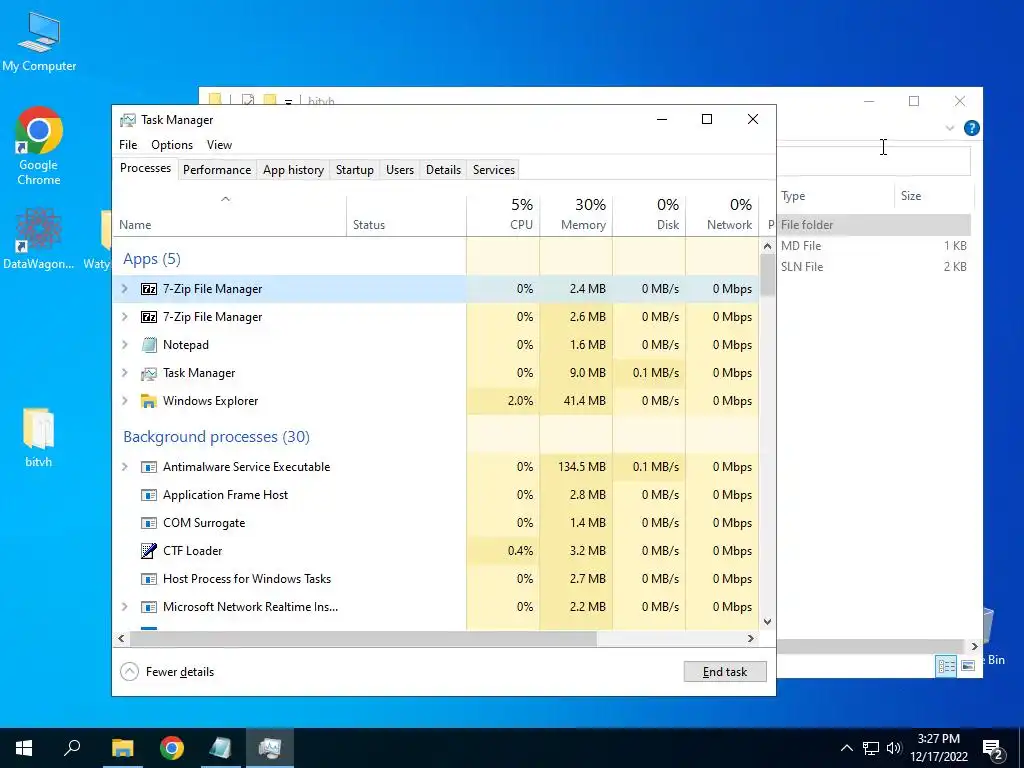This screenshot has width=1024, height=768.
Task: Click Task Manager horizontal scroll right arrow
Action: pos(751,638)
